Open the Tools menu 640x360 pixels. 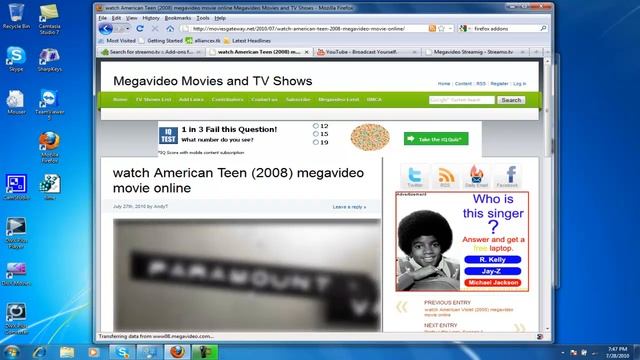(x=202, y=18)
